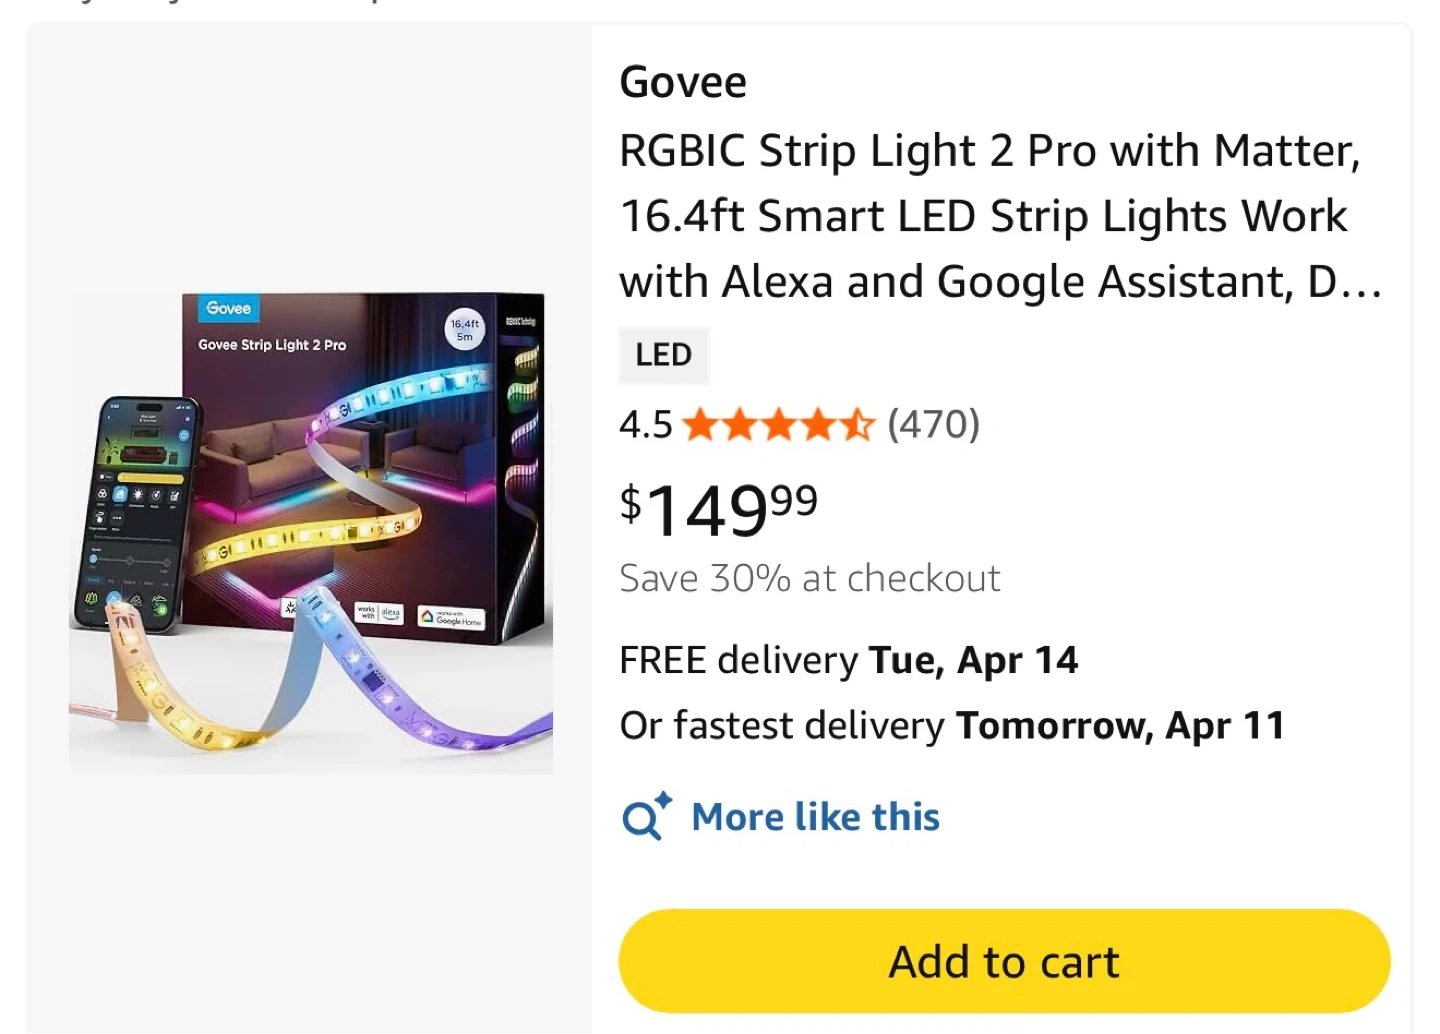Click the Govee logo on the product box
The image size is (1440, 1034).
pyautogui.click(x=228, y=308)
